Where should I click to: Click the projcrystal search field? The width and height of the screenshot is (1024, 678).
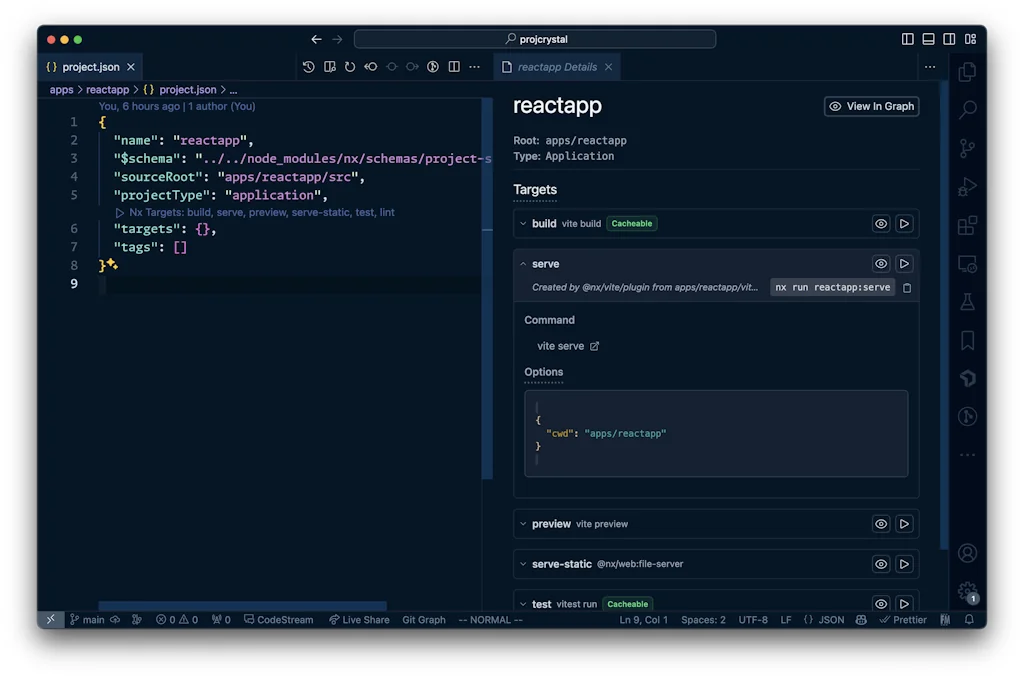535,39
